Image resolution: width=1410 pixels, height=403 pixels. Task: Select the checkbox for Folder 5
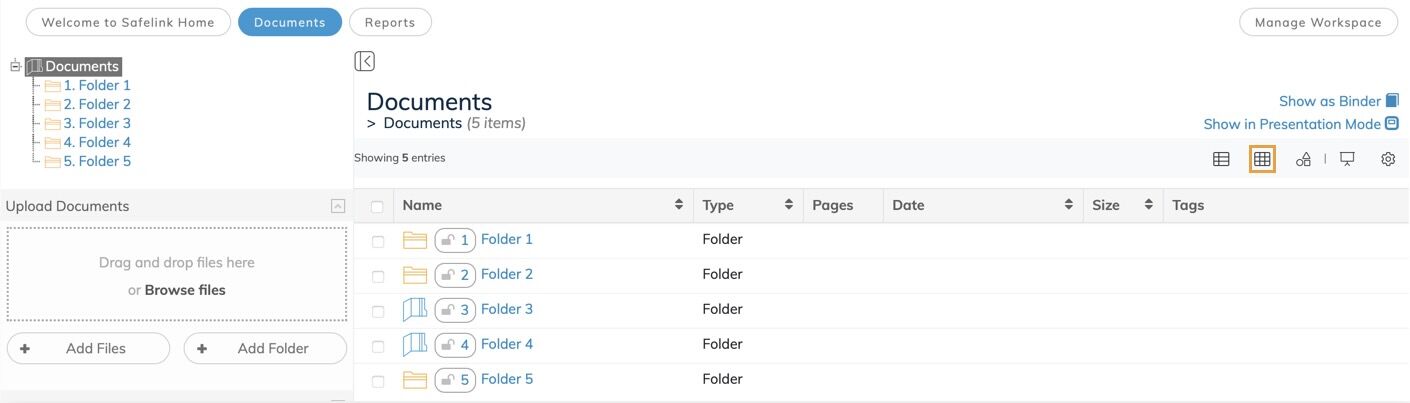pyautogui.click(x=378, y=381)
